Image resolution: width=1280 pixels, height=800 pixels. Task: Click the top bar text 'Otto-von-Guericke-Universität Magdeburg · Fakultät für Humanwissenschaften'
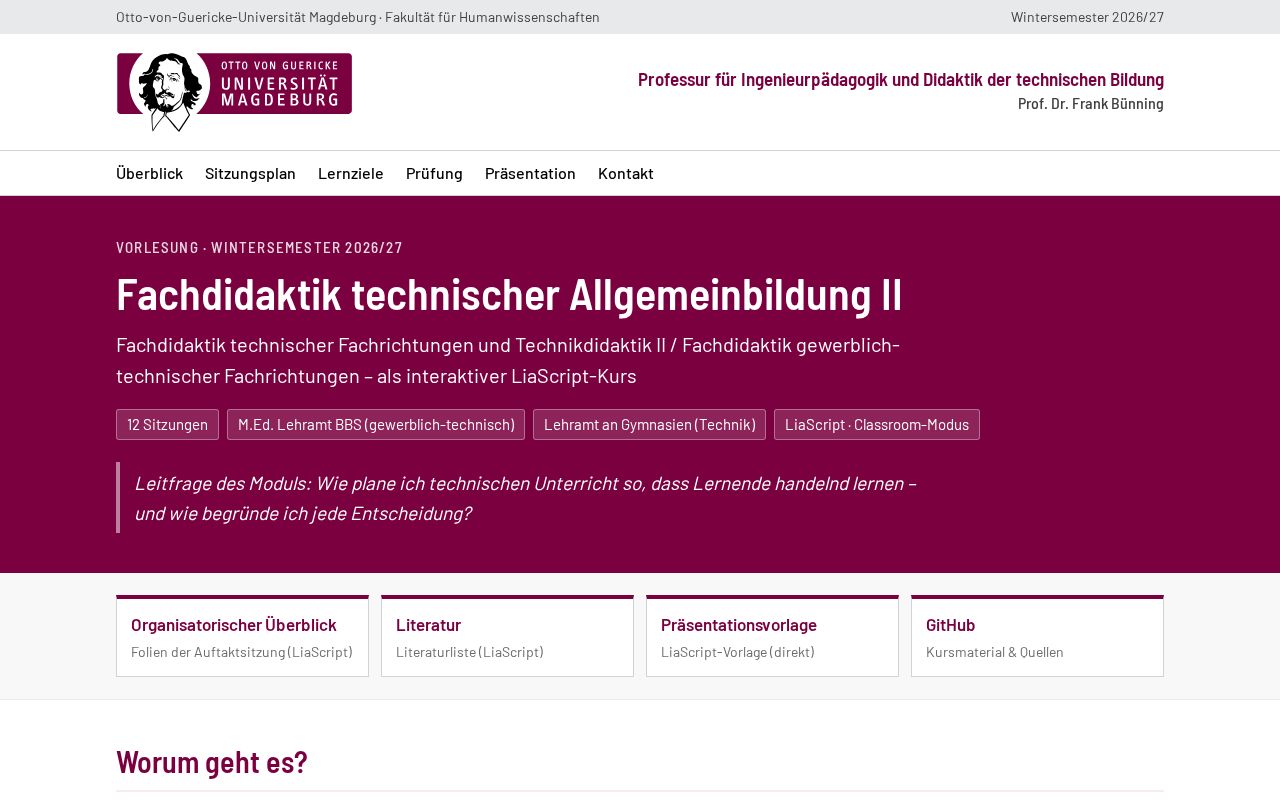[358, 17]
